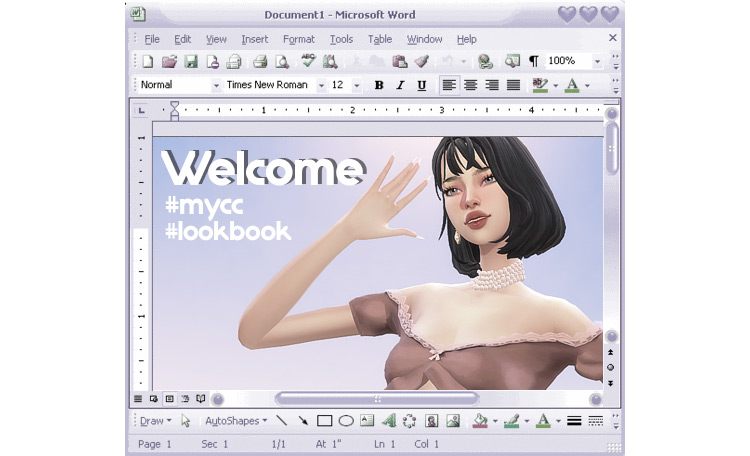The image size is (750, 456).
Task: Toggle Underline formatting
Action: (421, 85)
